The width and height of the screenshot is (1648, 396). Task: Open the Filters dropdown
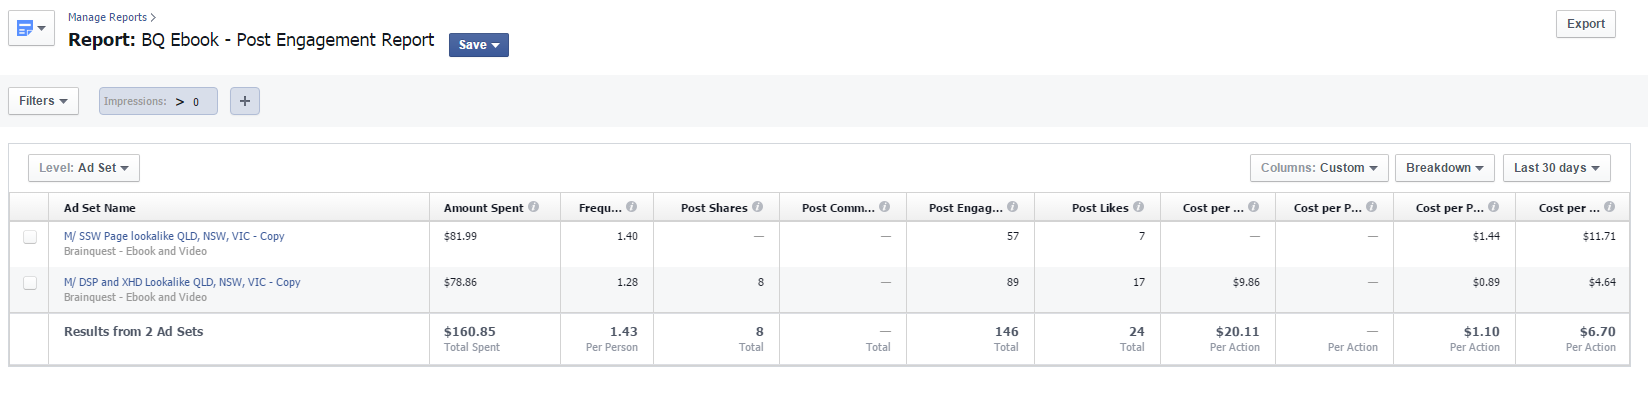pos(43,101)
